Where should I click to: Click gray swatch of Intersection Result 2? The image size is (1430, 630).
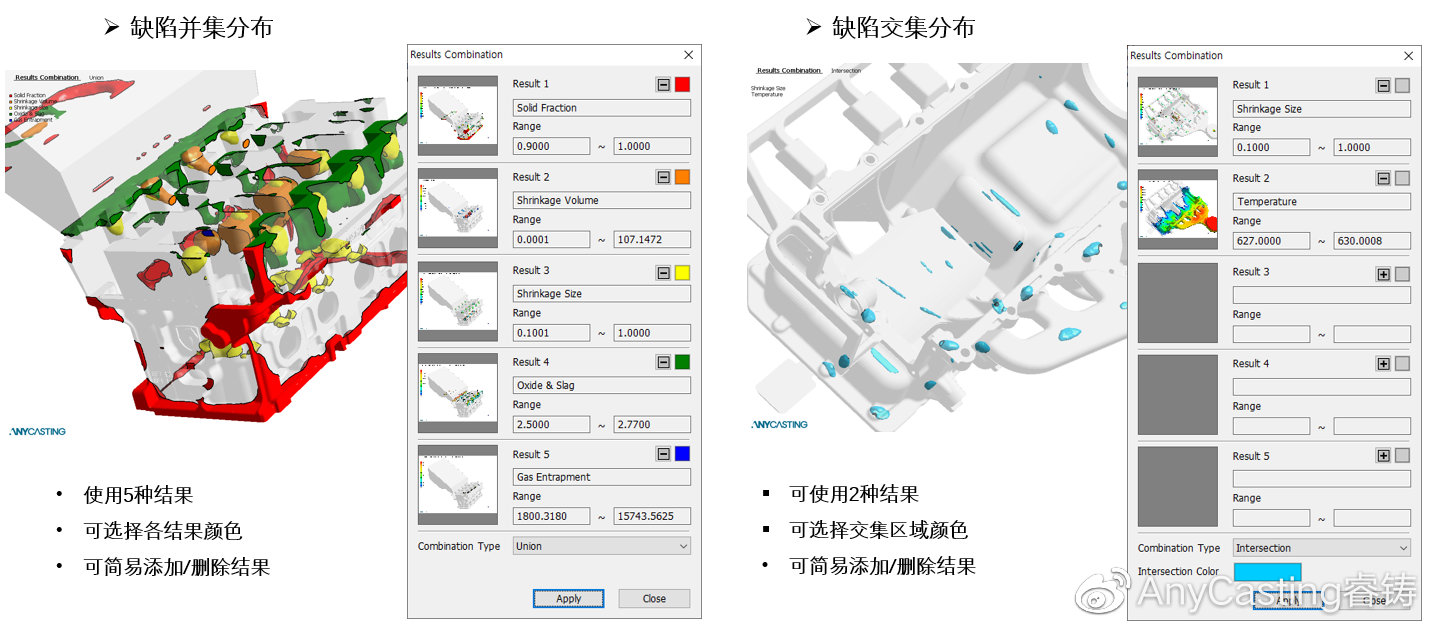coord(1402,178)
